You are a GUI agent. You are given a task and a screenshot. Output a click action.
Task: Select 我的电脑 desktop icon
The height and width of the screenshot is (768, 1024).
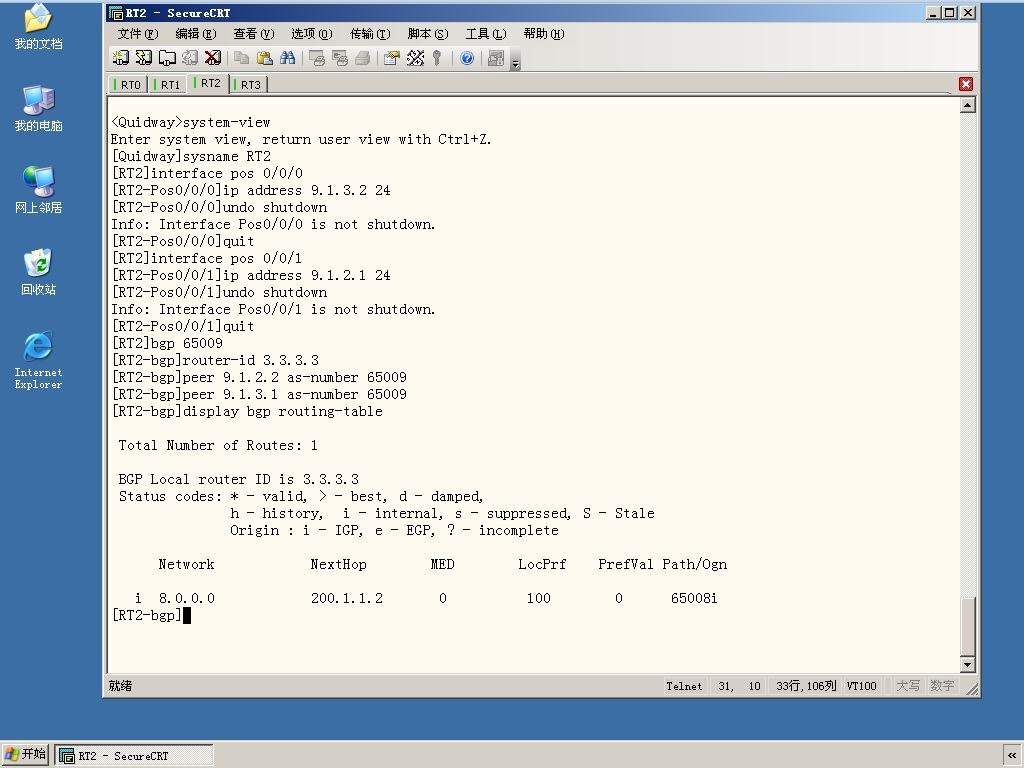(x=39, y=108)
